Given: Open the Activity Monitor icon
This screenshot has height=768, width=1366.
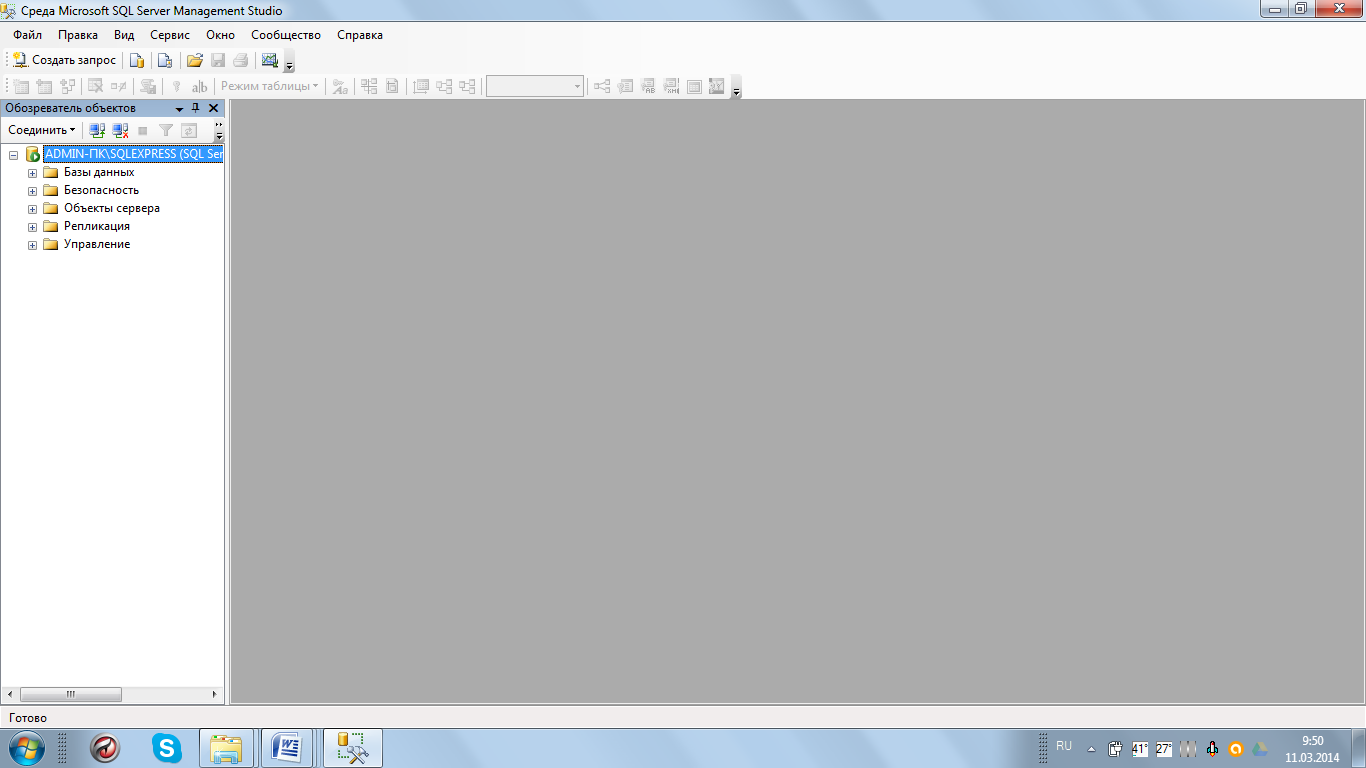Looking at the screenshot, I should 270,60.
